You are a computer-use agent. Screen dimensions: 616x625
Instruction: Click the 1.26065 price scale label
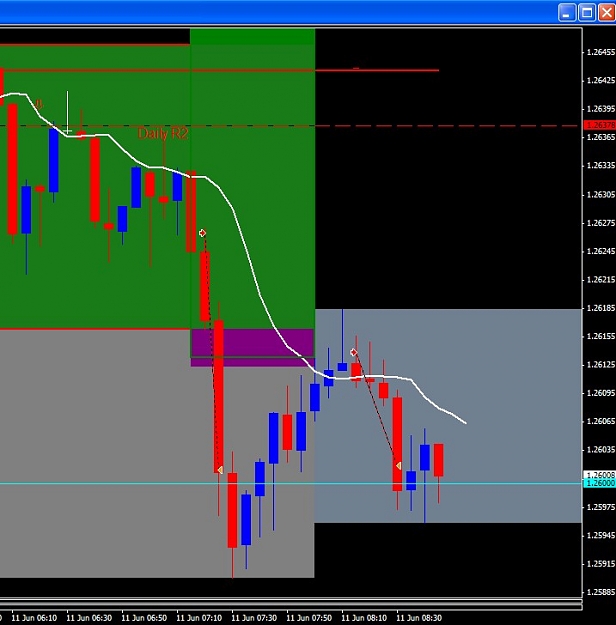coord(601,421)
